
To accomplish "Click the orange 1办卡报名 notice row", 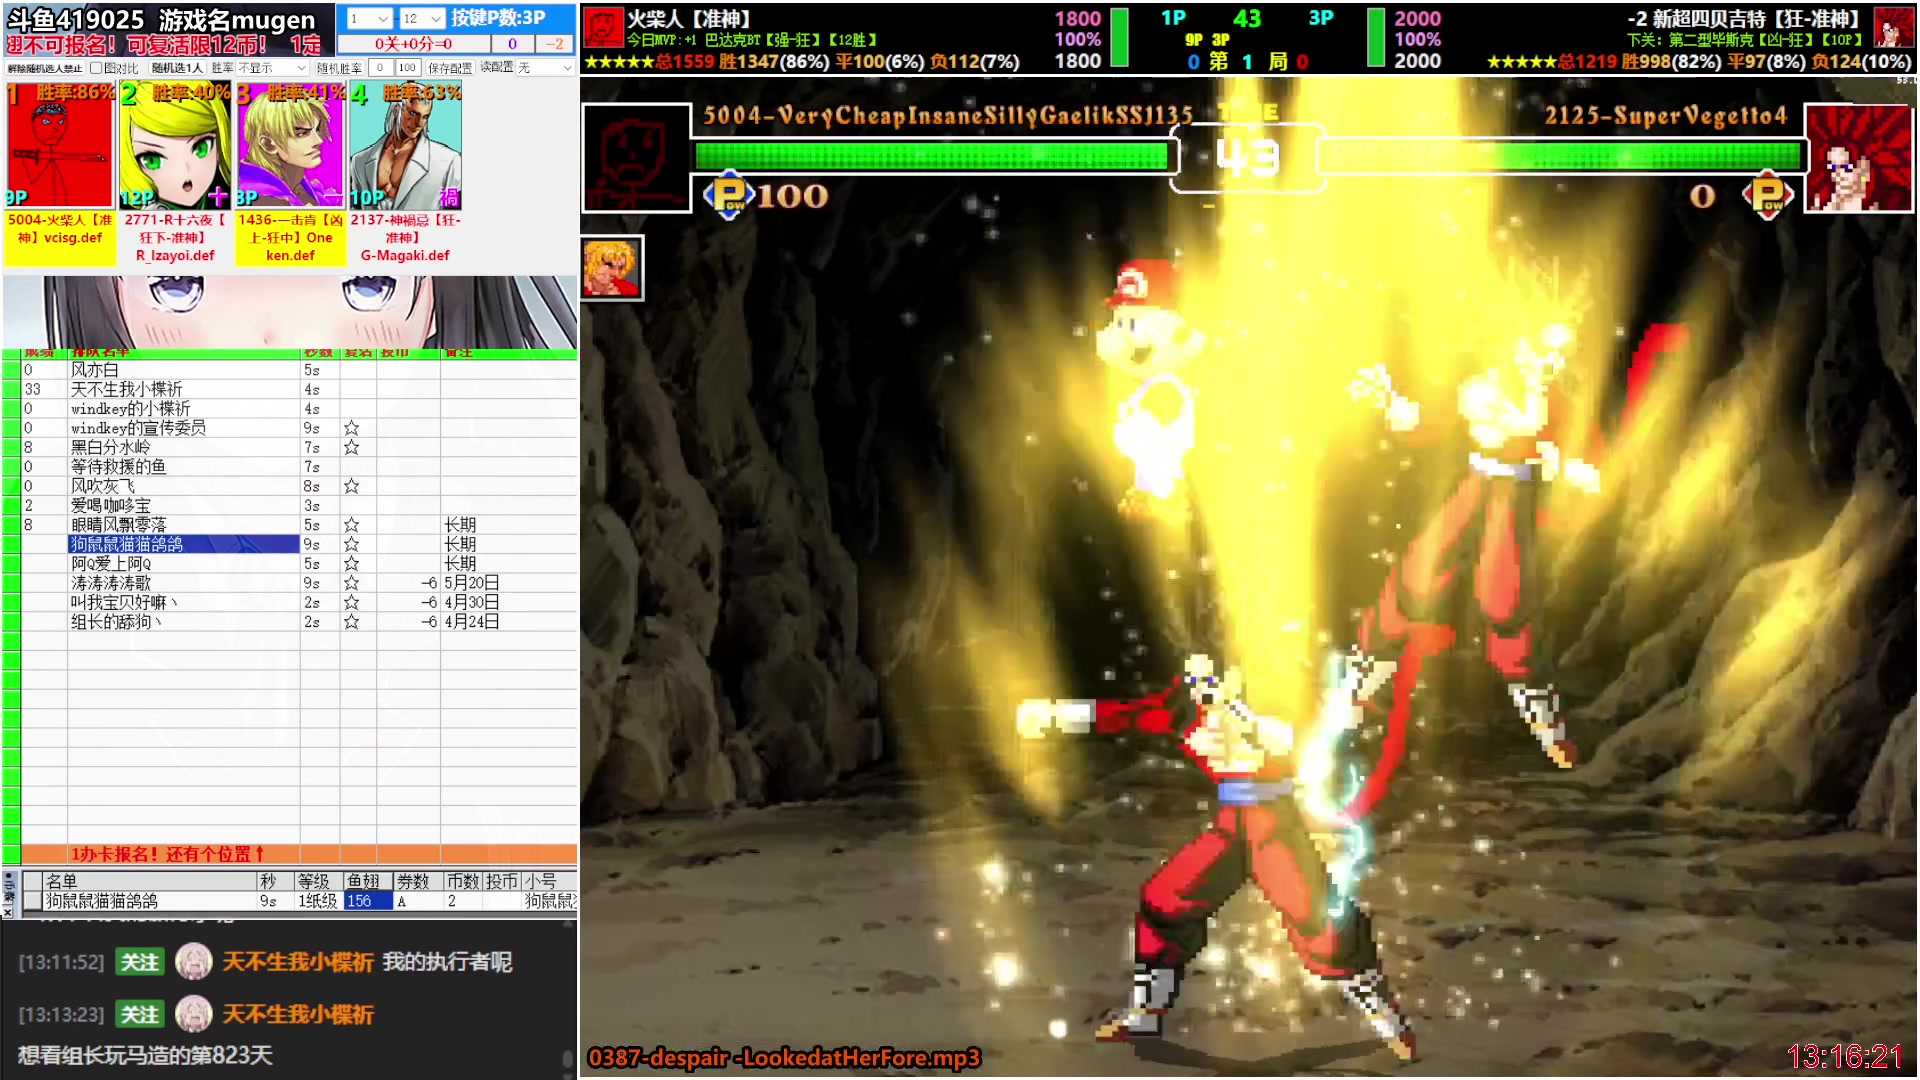I will [x=299, y=854].
